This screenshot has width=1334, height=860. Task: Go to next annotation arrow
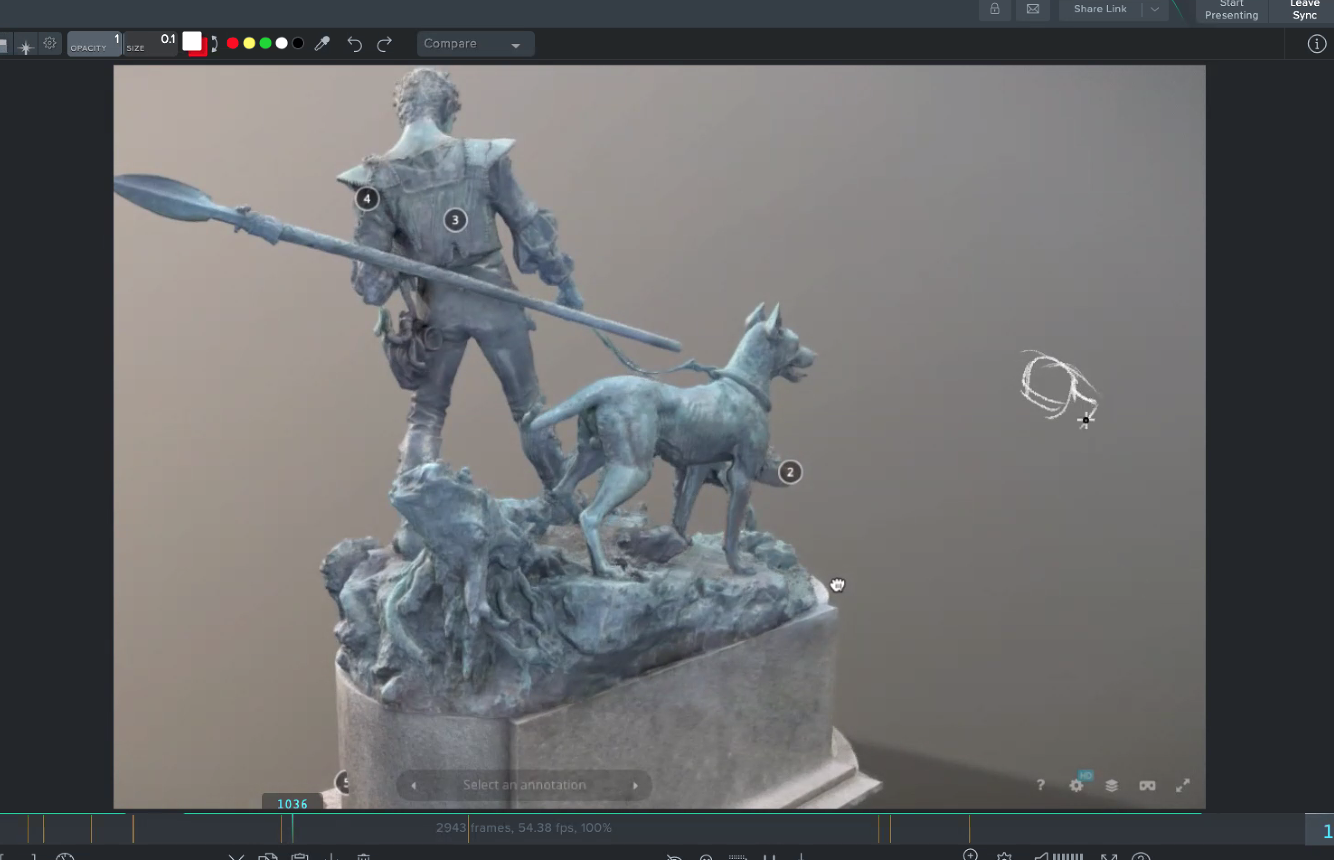635,785
